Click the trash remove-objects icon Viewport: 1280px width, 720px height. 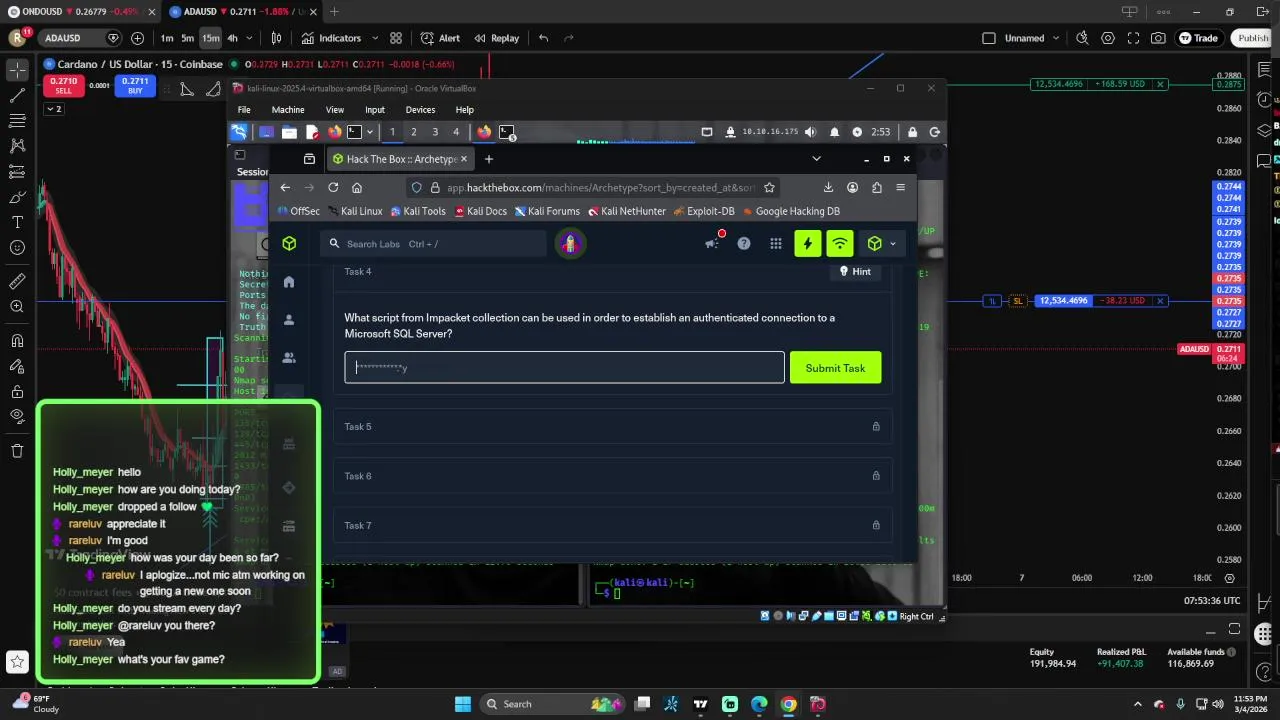[17, 451]
